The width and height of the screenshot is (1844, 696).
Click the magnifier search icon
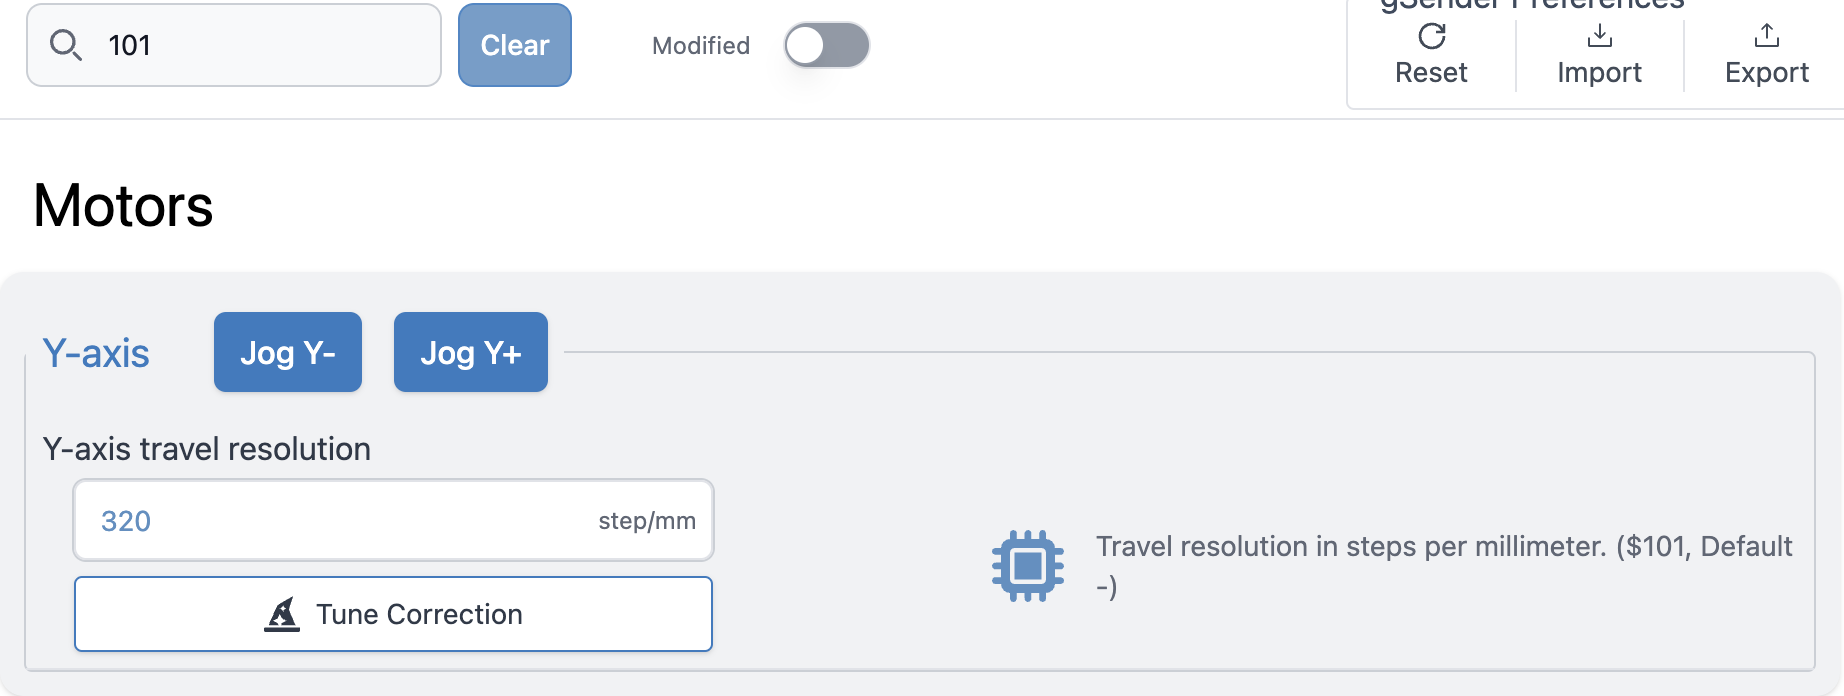tap(66, 45)
